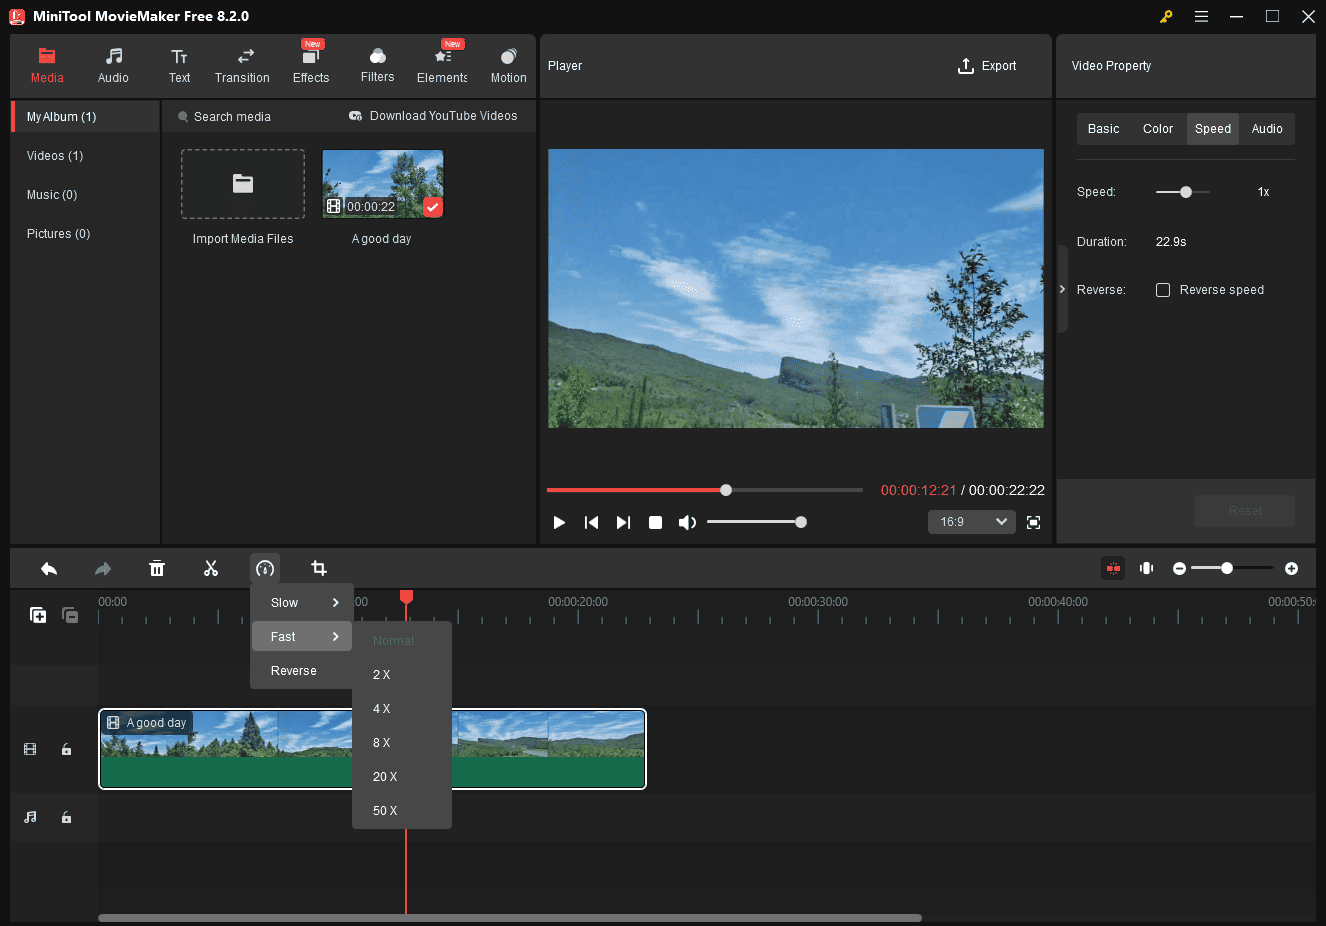Stop video playback
The width and height of the screenshot is (1326, 926).
tap(655, 522)
